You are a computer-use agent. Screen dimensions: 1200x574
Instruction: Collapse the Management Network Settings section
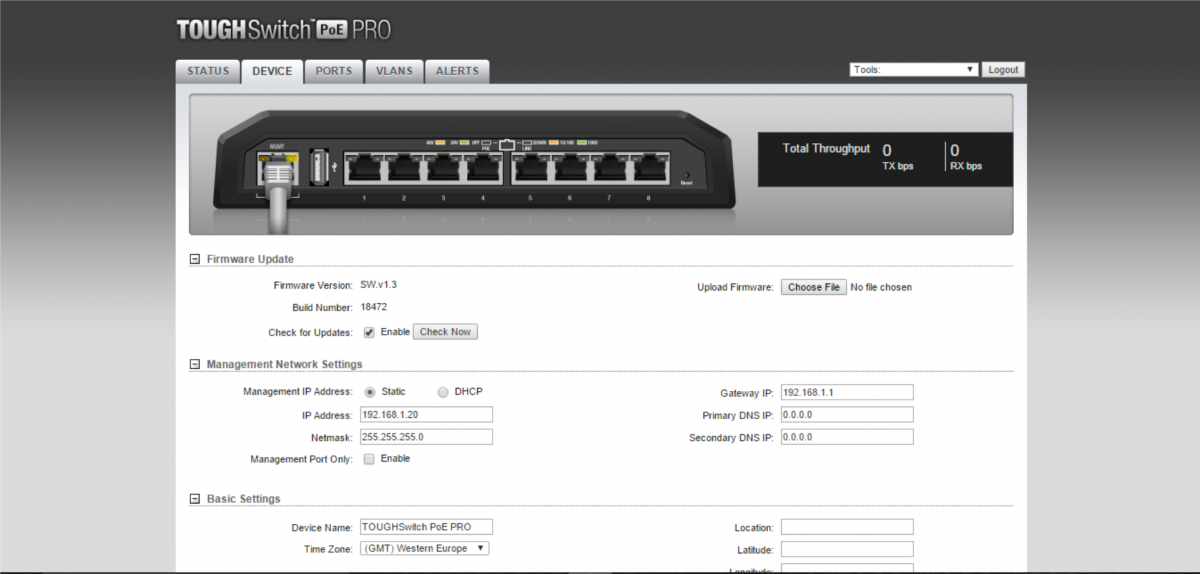(195, 365)
